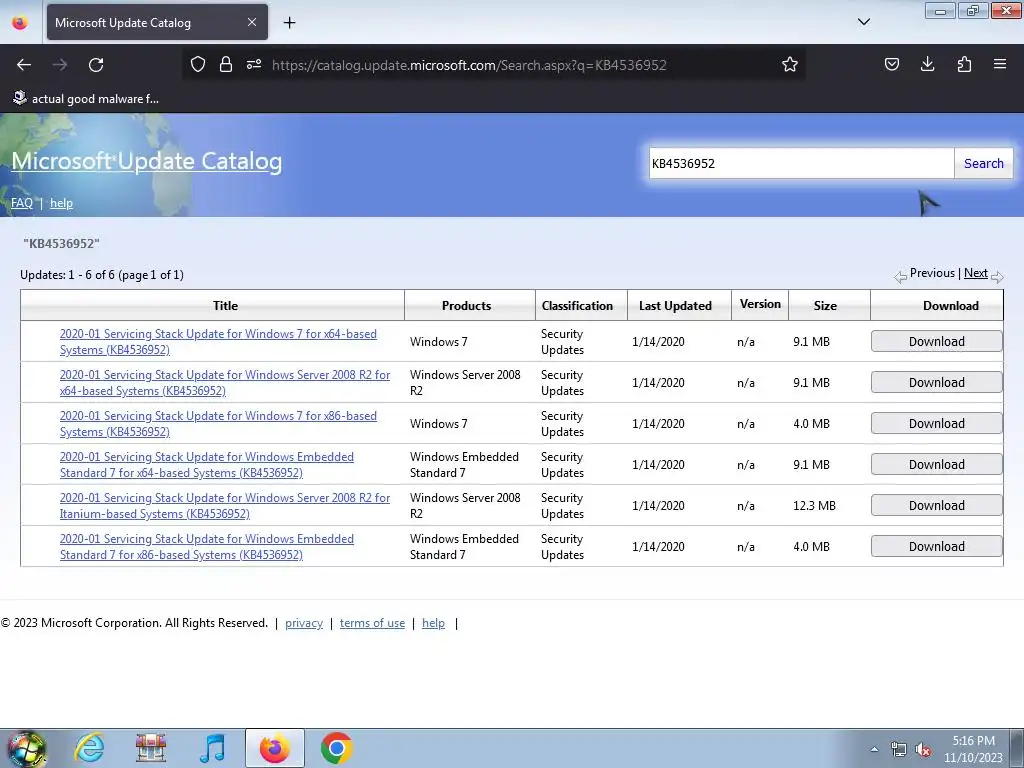The width and height of the screenshot is (1024, 768).
Task: Open 'actual good malware f...' bookmark
Action: pos(86,99)
